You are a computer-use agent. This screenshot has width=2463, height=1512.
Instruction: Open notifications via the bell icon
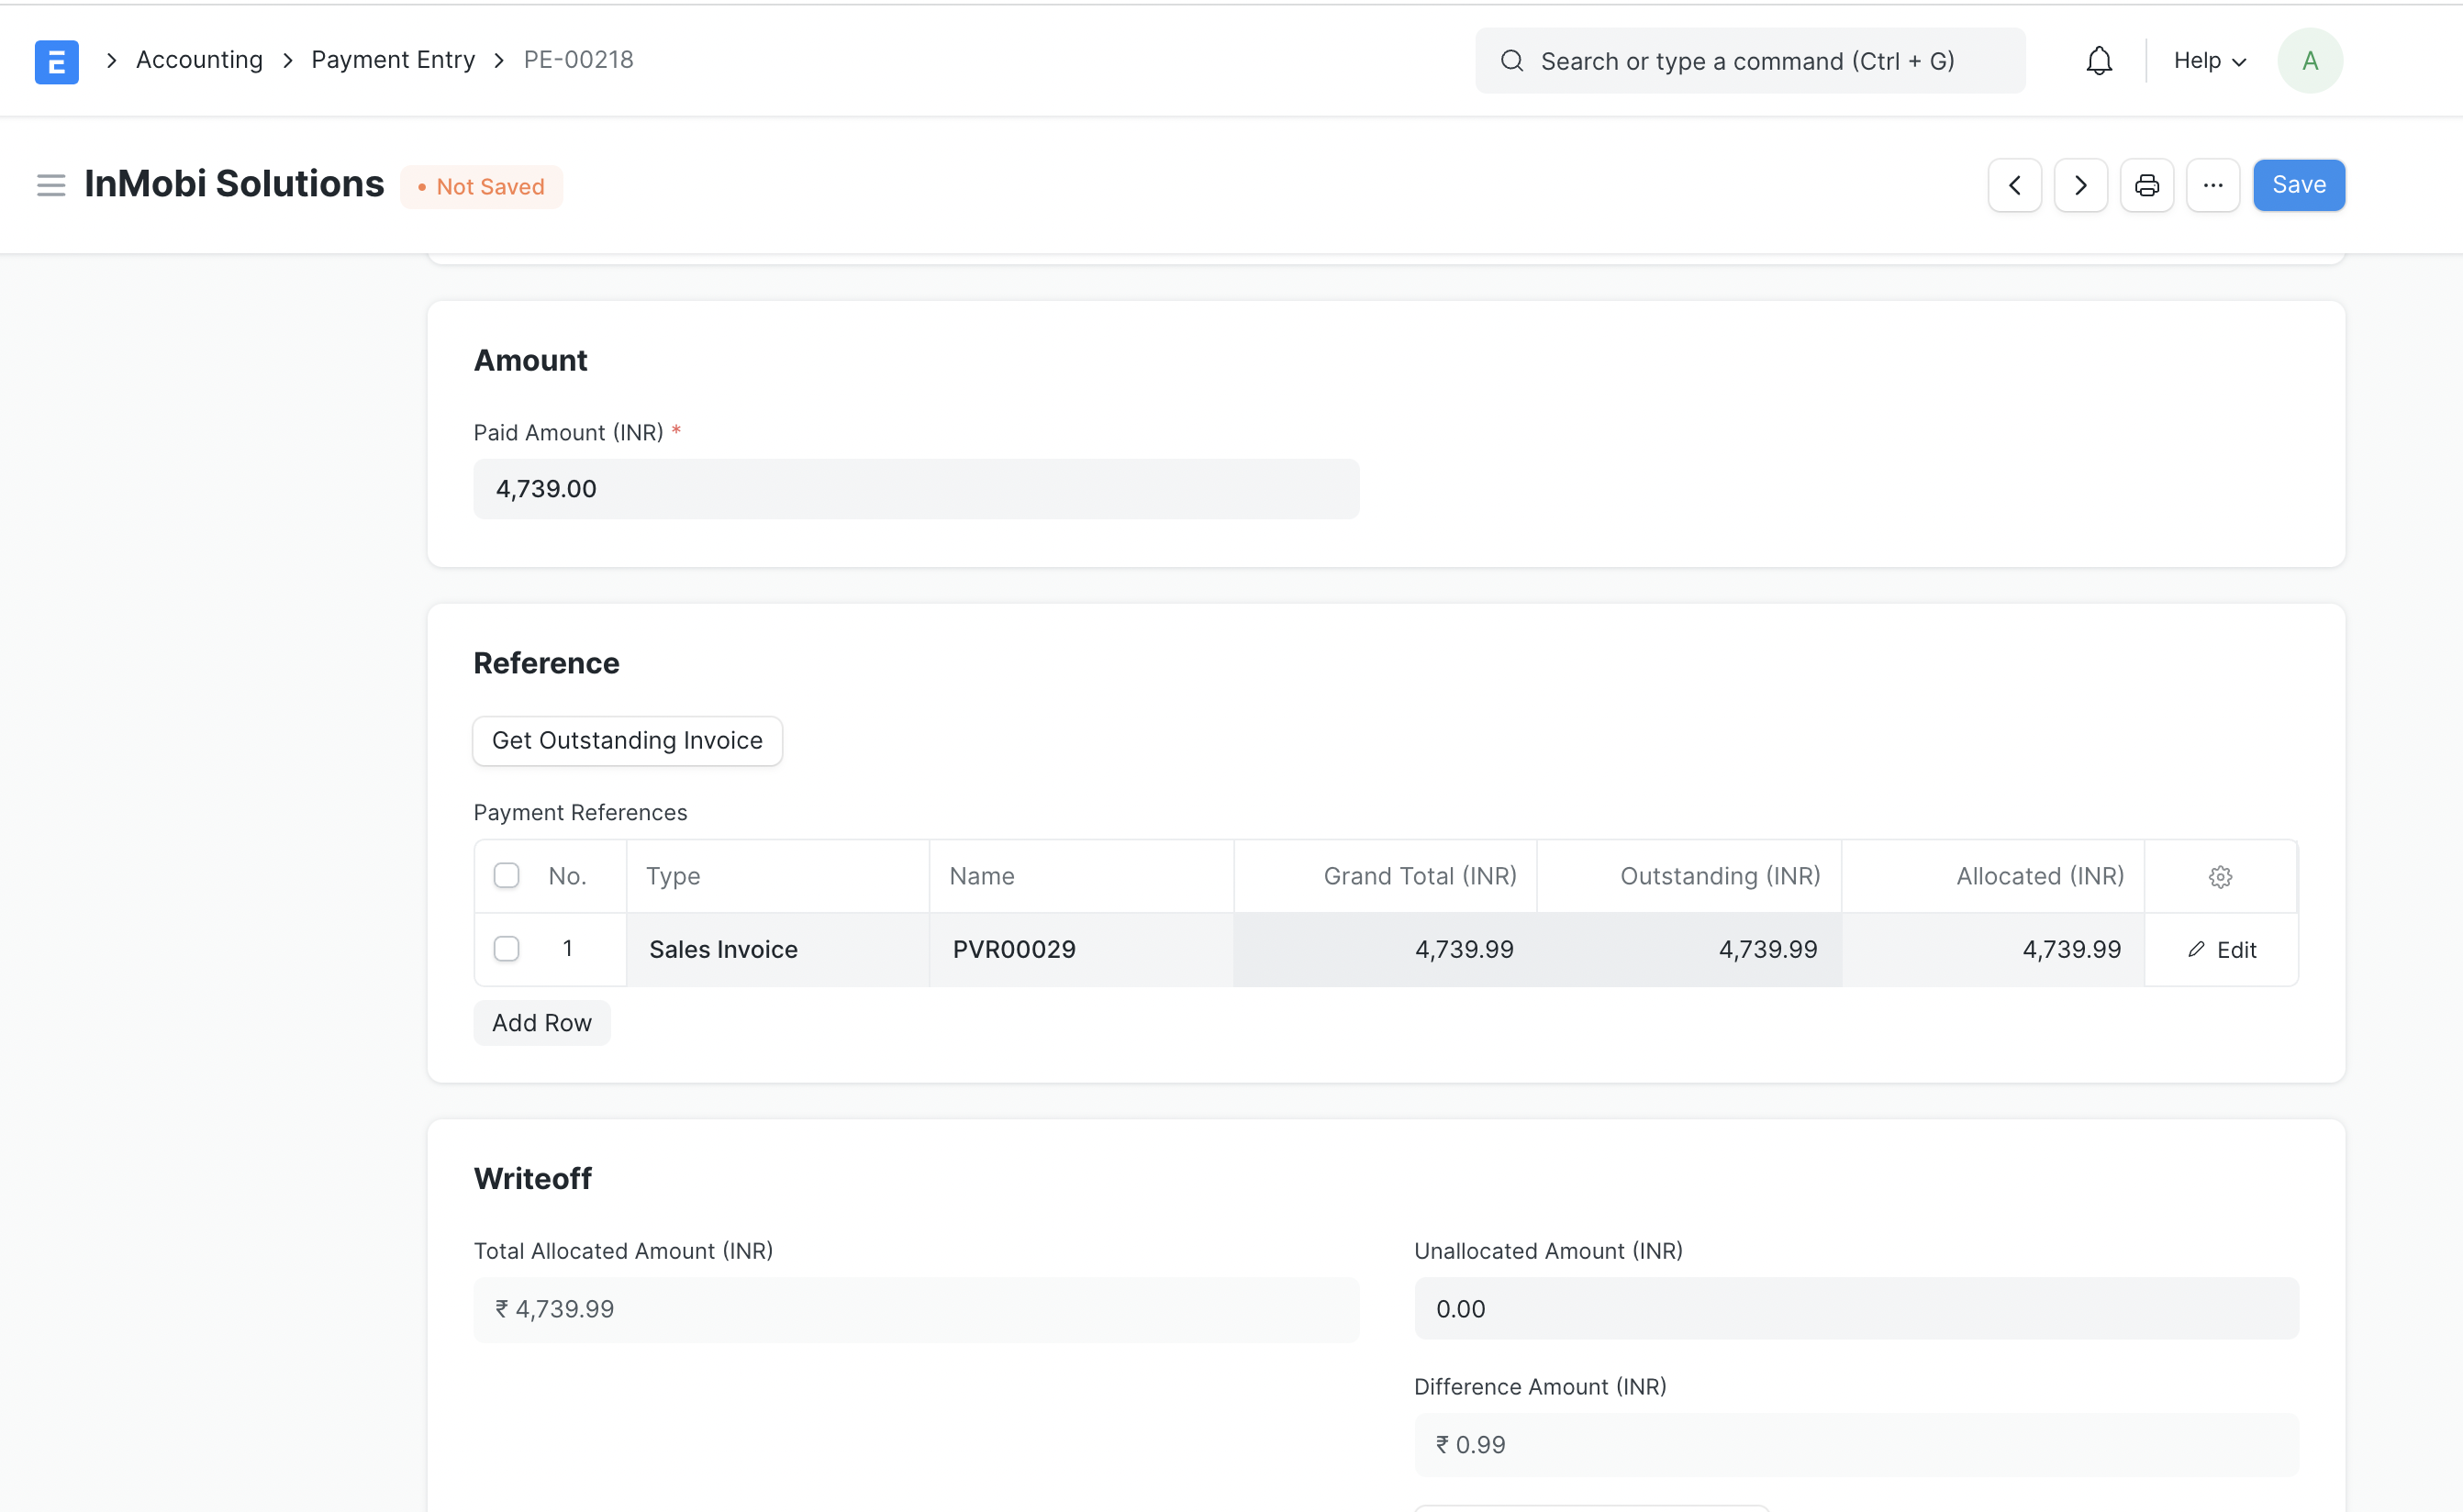2098,60
